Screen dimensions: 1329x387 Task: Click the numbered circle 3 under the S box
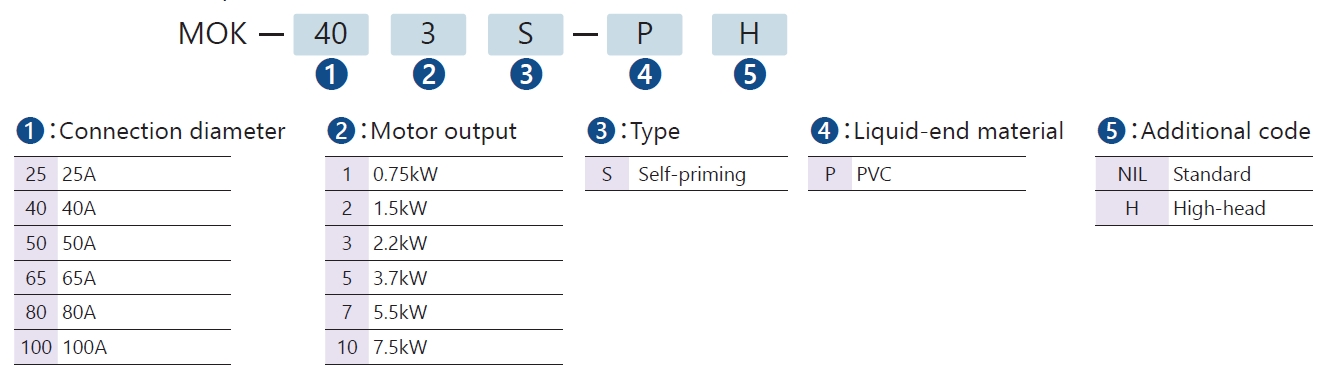(x=526, y=74)
